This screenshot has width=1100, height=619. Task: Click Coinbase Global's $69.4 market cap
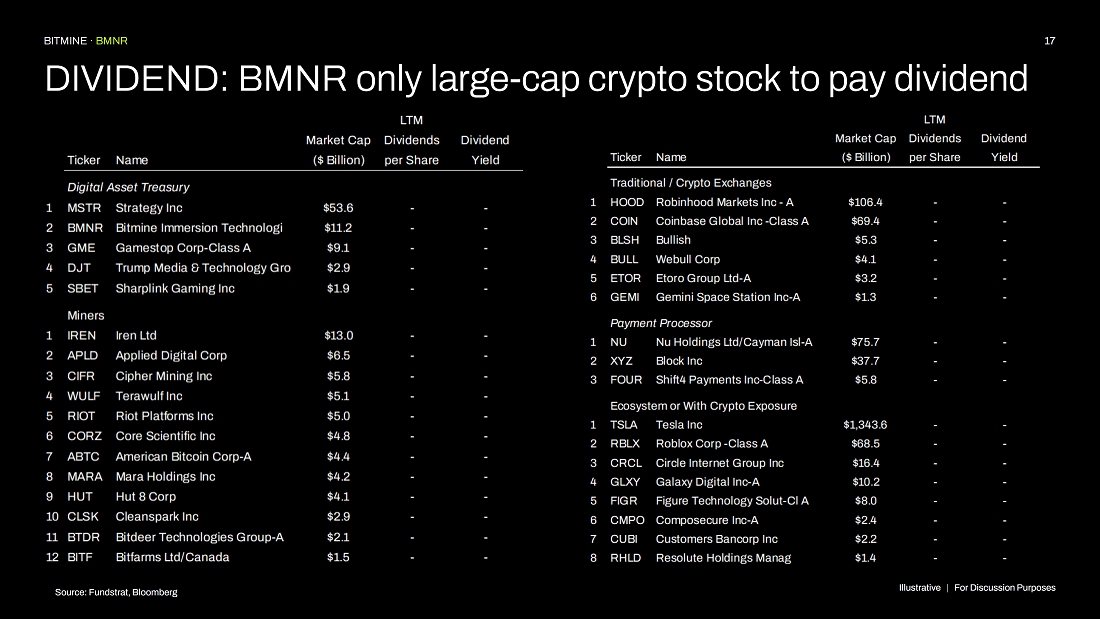[865, 221]
